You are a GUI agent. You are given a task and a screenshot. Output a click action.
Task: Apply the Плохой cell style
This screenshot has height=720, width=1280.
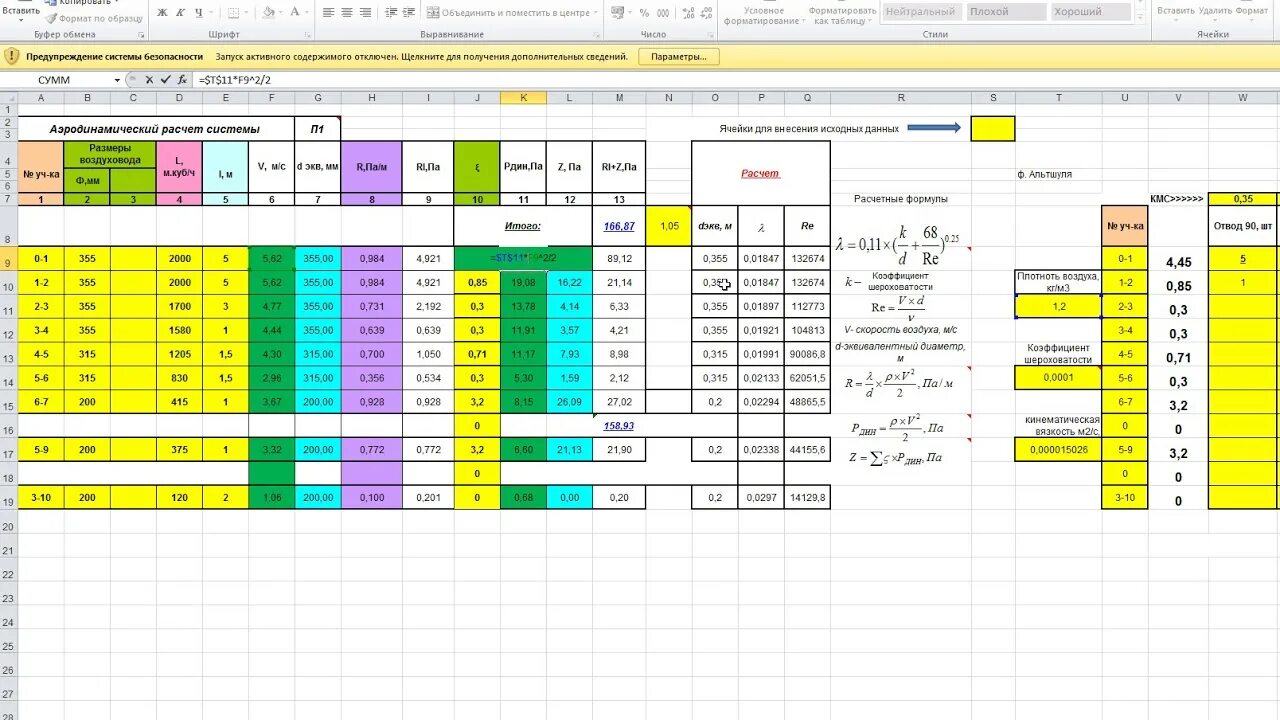coord(1004,12)
